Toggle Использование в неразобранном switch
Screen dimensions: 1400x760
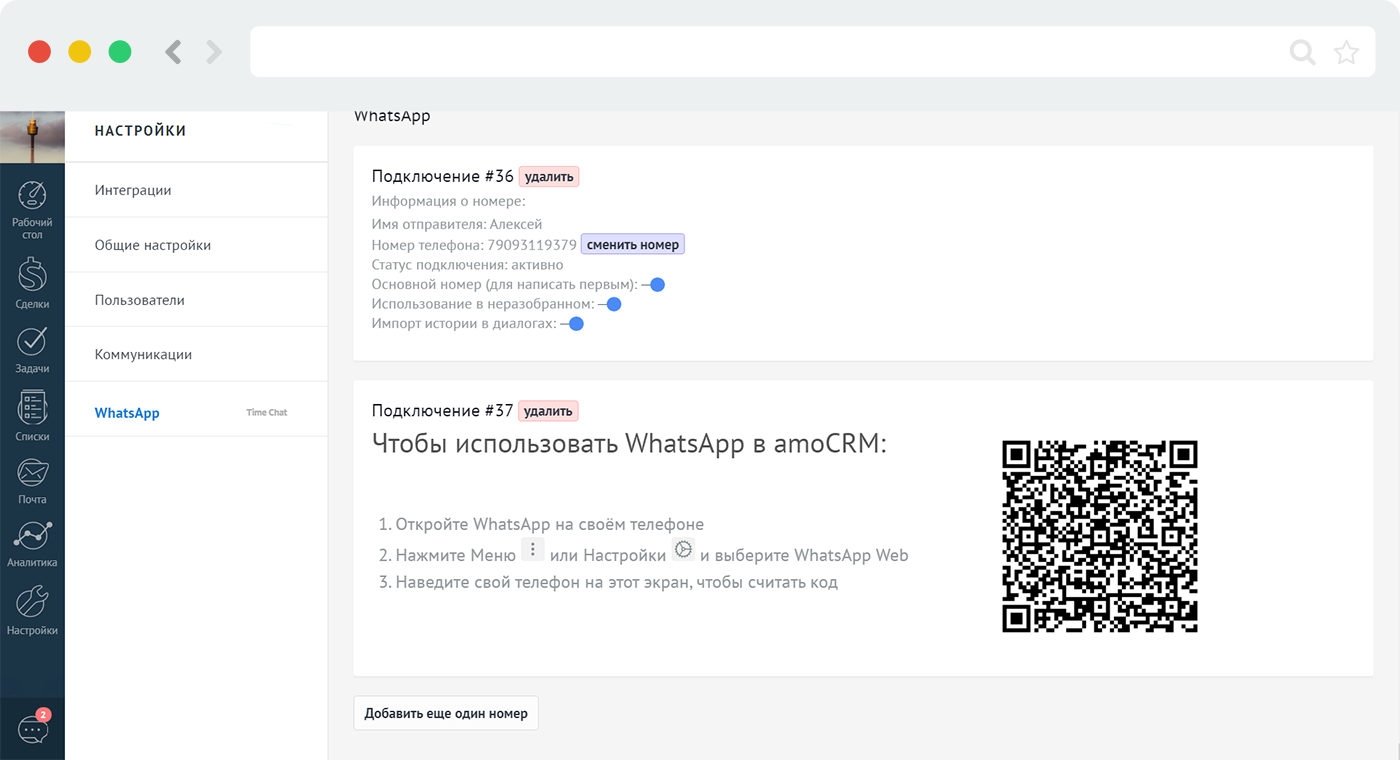(x=610, y=304)
